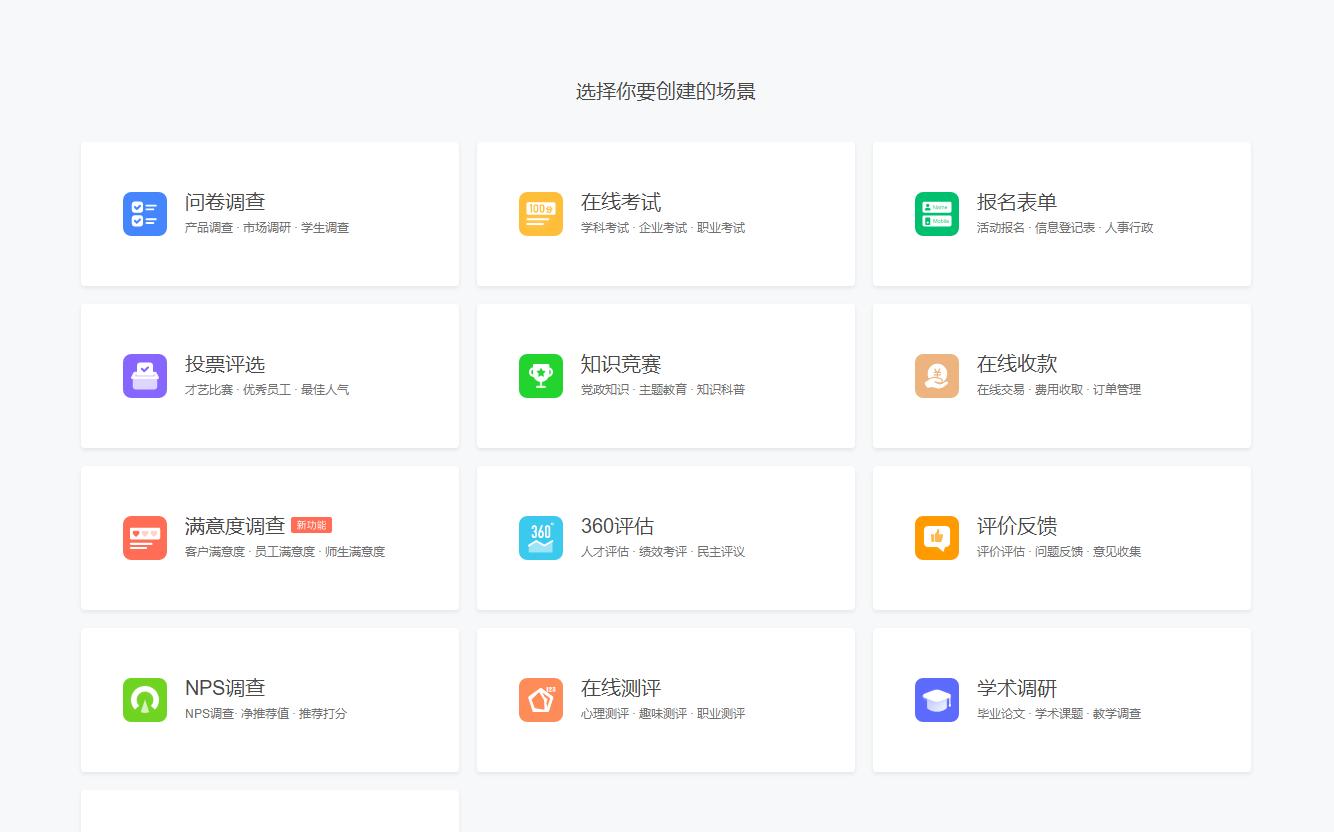Open the 在线收款 payment icon
The image size is (1334, 832).
pos(936,375)
